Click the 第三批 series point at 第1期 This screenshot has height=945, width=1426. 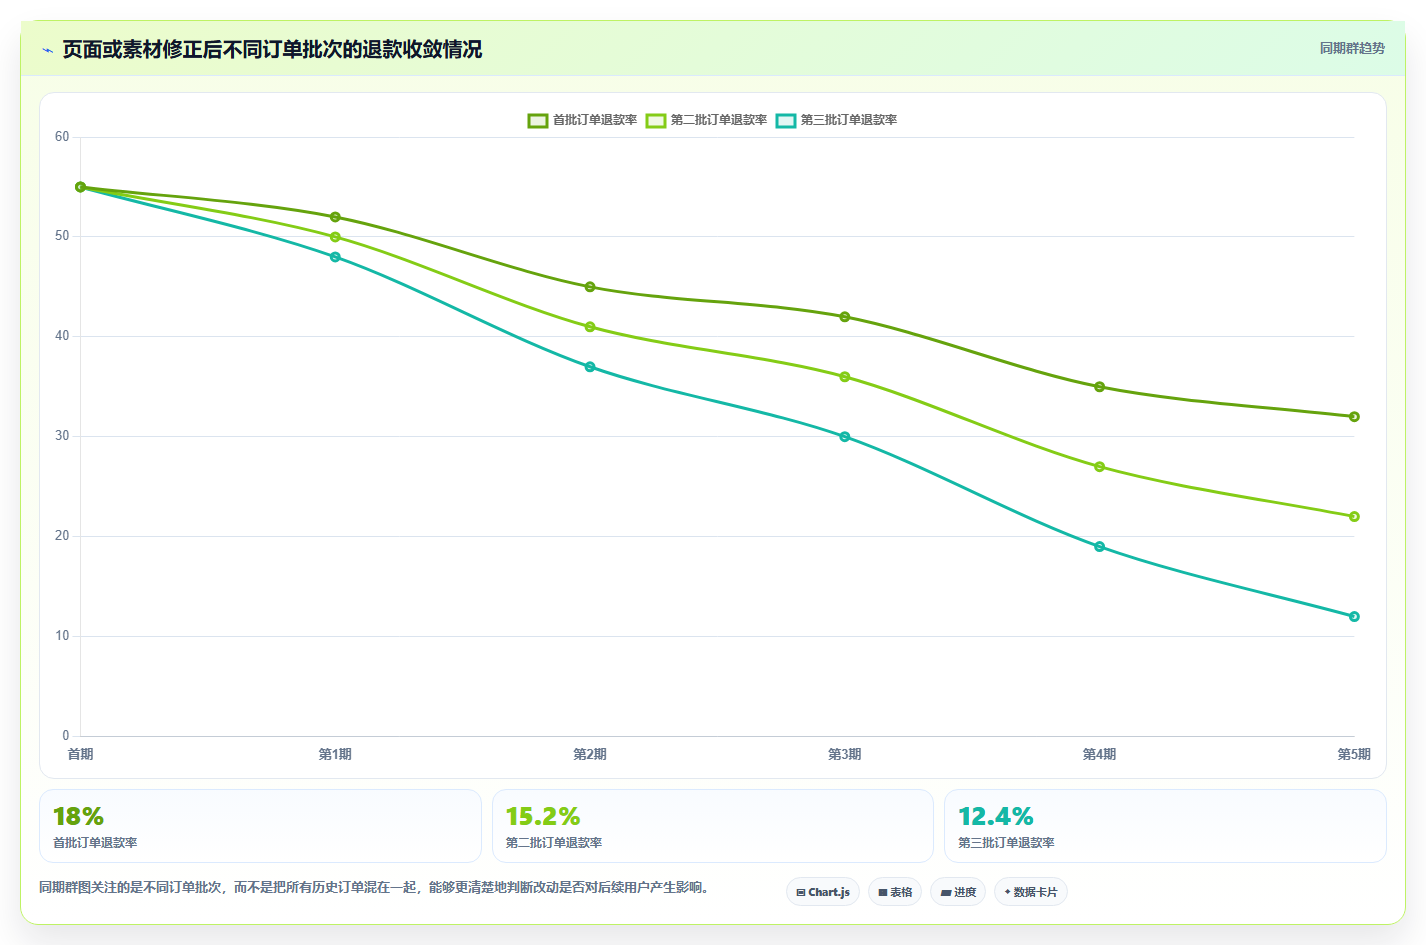[335, 257]
